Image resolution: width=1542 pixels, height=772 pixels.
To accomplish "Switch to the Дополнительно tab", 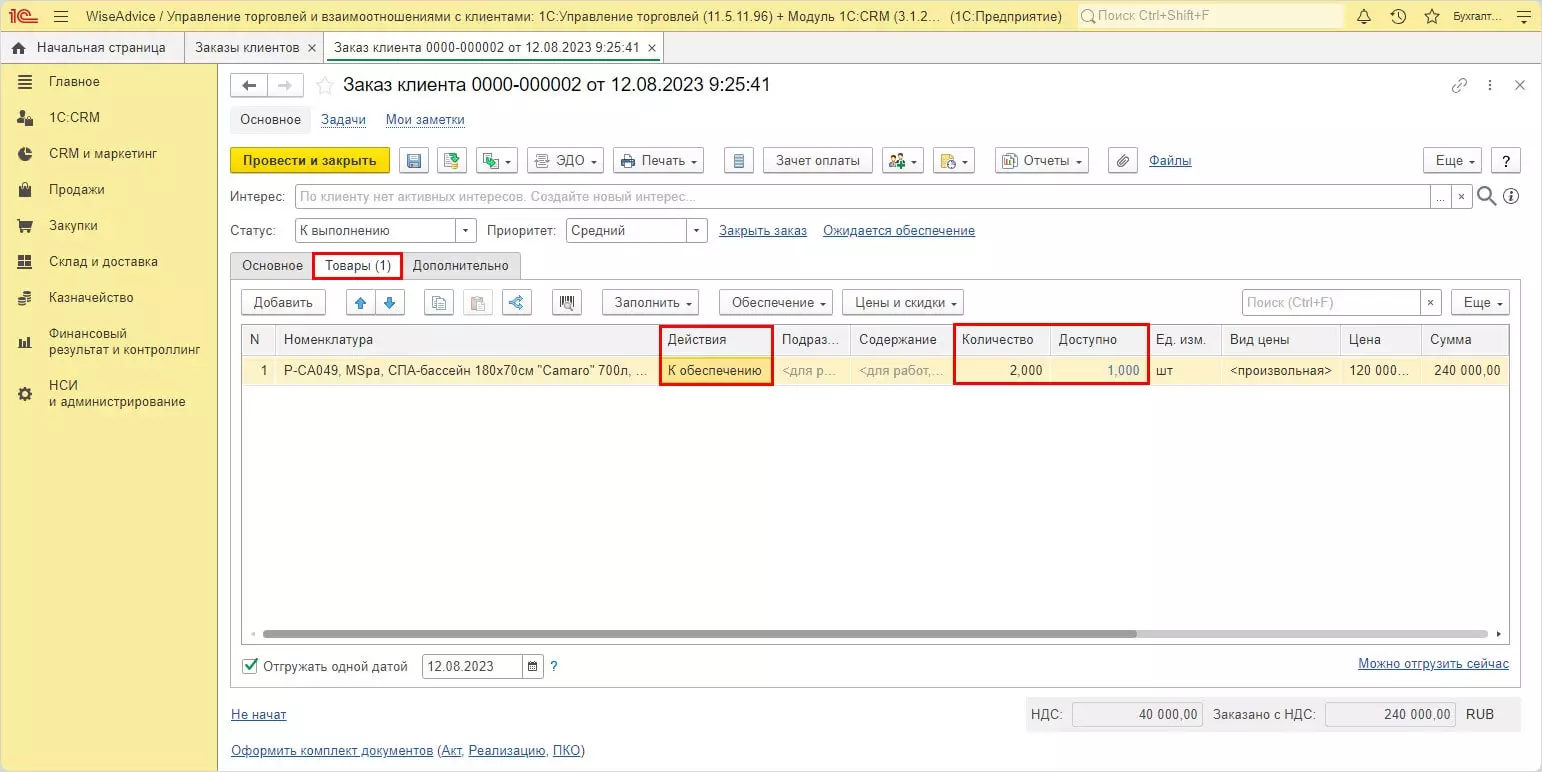I will 461,266.
